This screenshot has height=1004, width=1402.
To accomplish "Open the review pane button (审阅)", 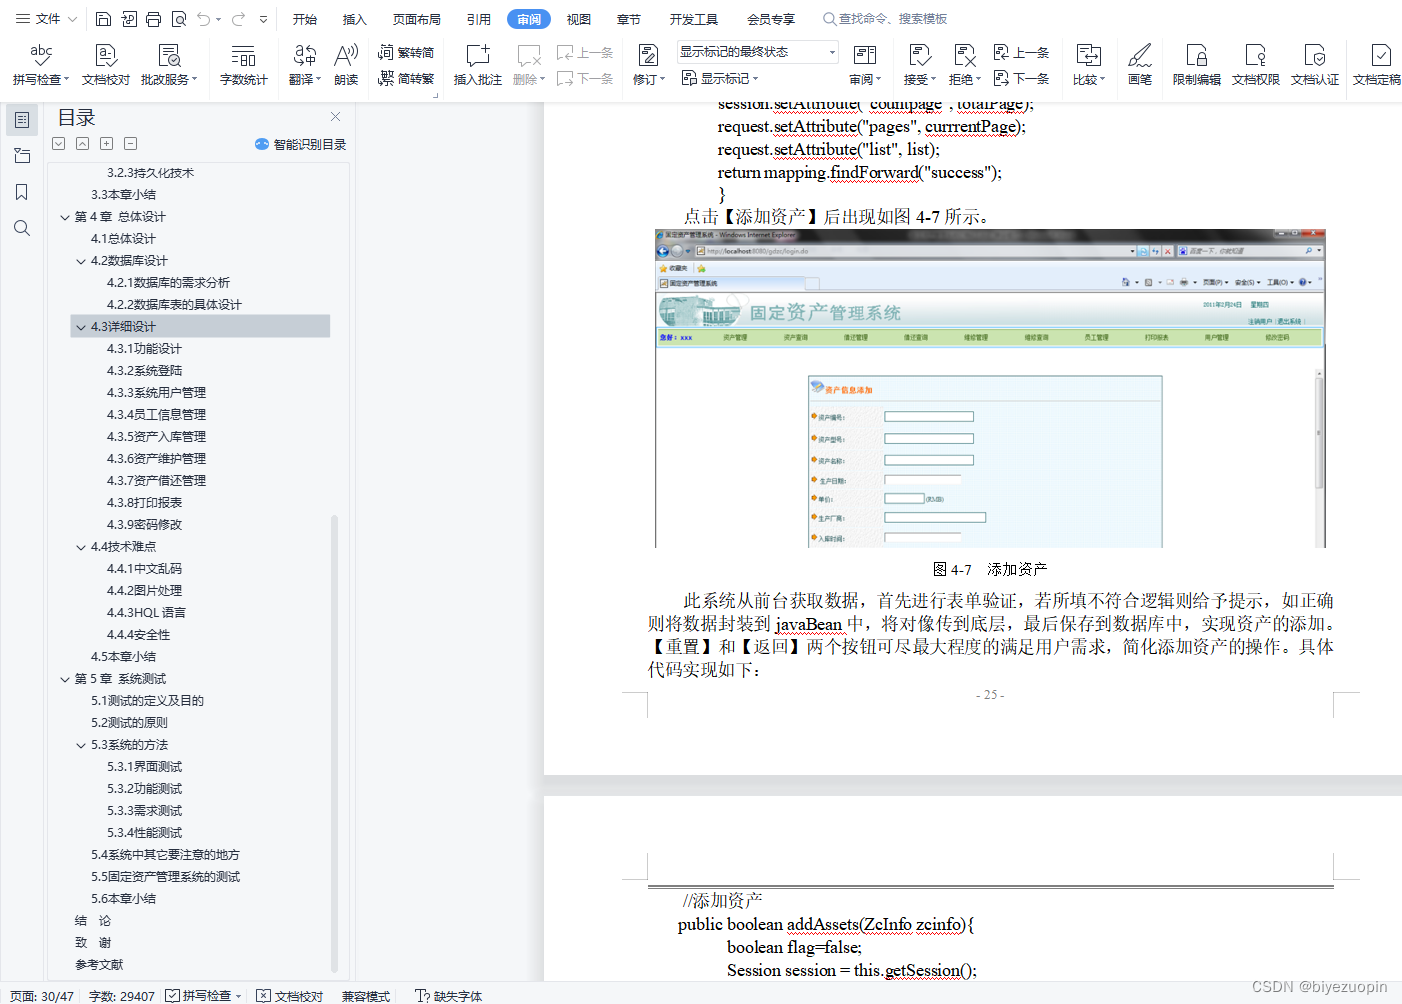I will click(x=865, y=64).
